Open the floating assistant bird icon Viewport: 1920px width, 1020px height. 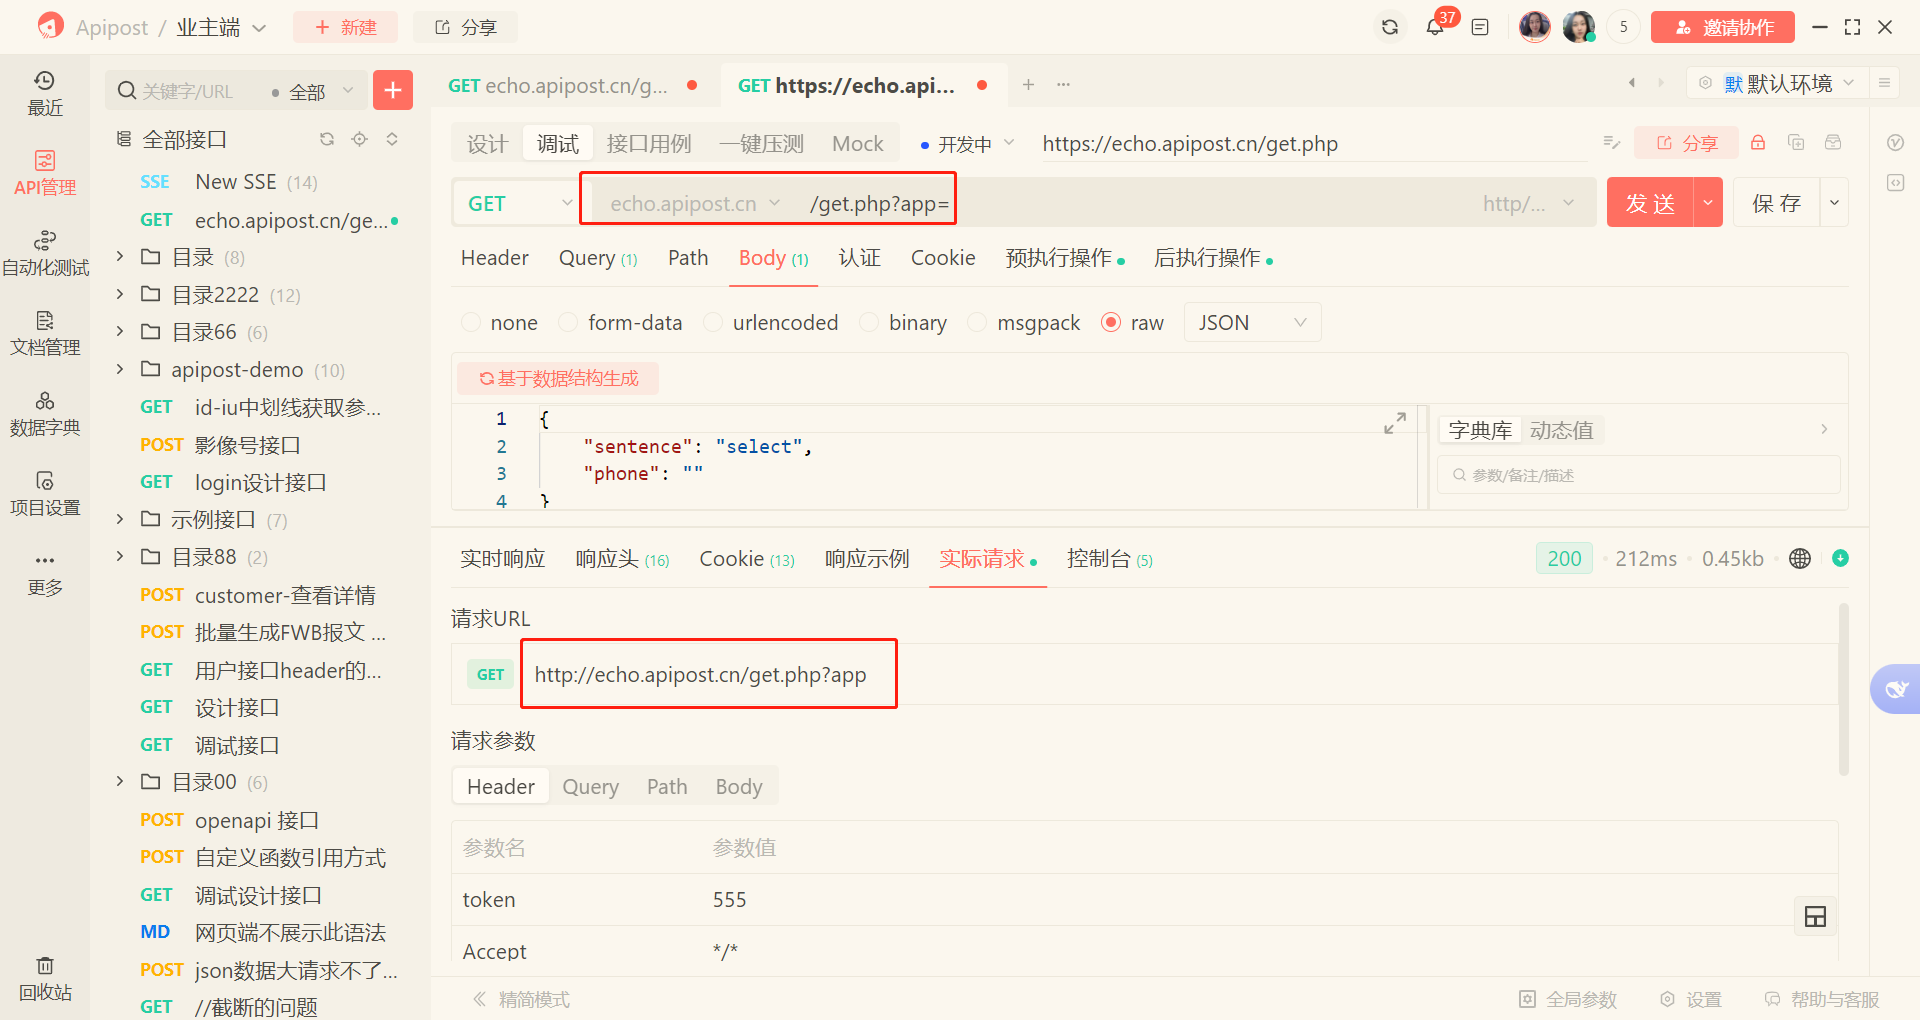click(1896, 689)
